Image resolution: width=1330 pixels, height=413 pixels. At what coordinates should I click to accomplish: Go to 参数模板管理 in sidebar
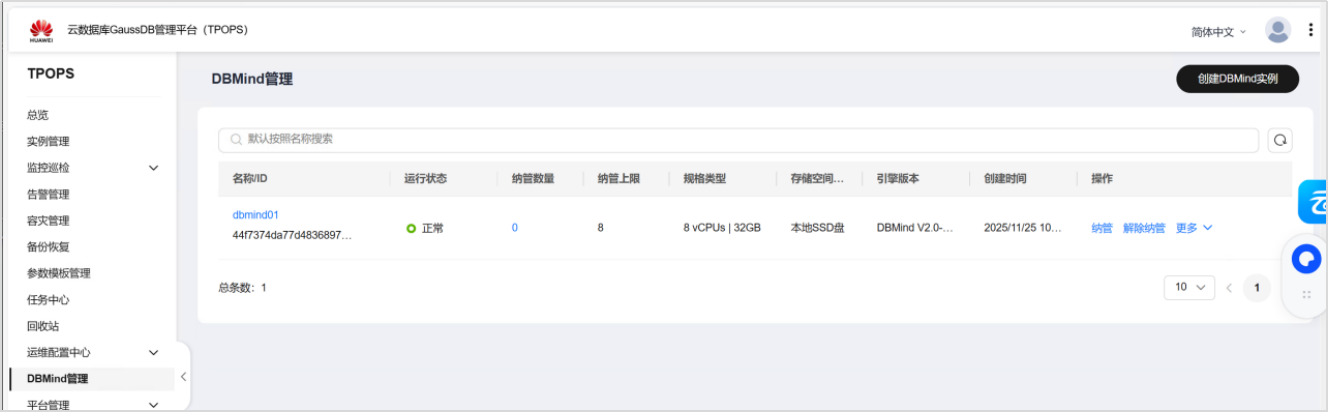pyautogui.click(x=59, y=273)
